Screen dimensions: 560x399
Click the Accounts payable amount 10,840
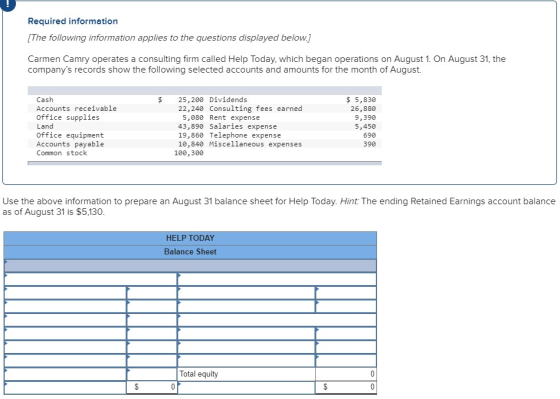(x=191, y=144)
